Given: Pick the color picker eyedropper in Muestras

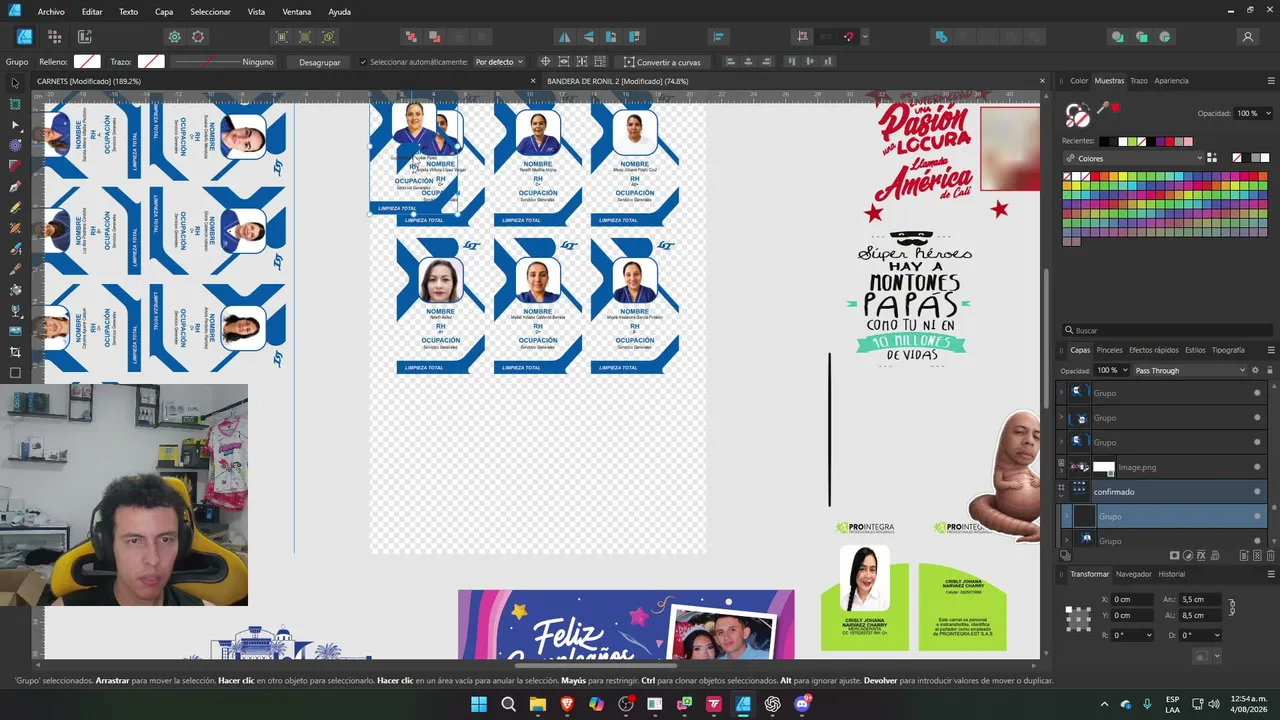Looking at the screenshot, I should point(1102,108).
